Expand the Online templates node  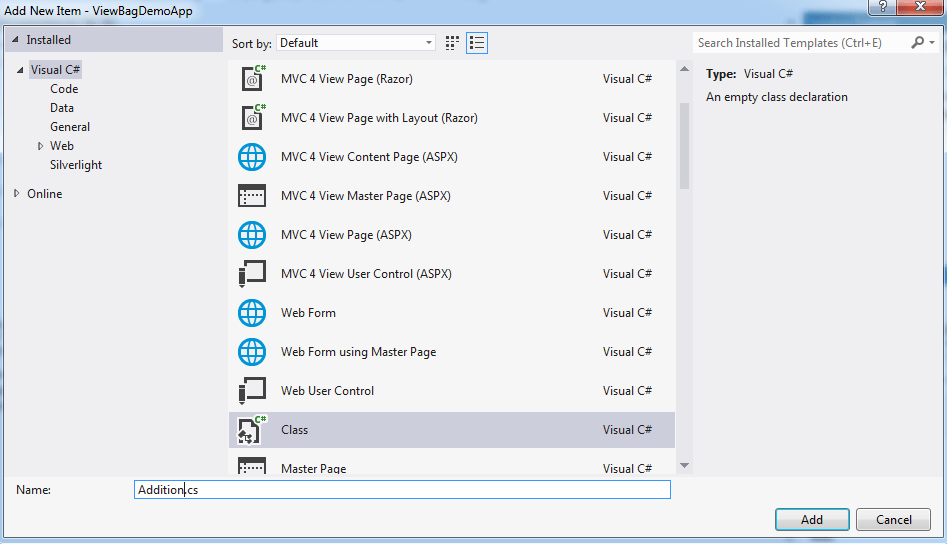(x=16, y=193)
